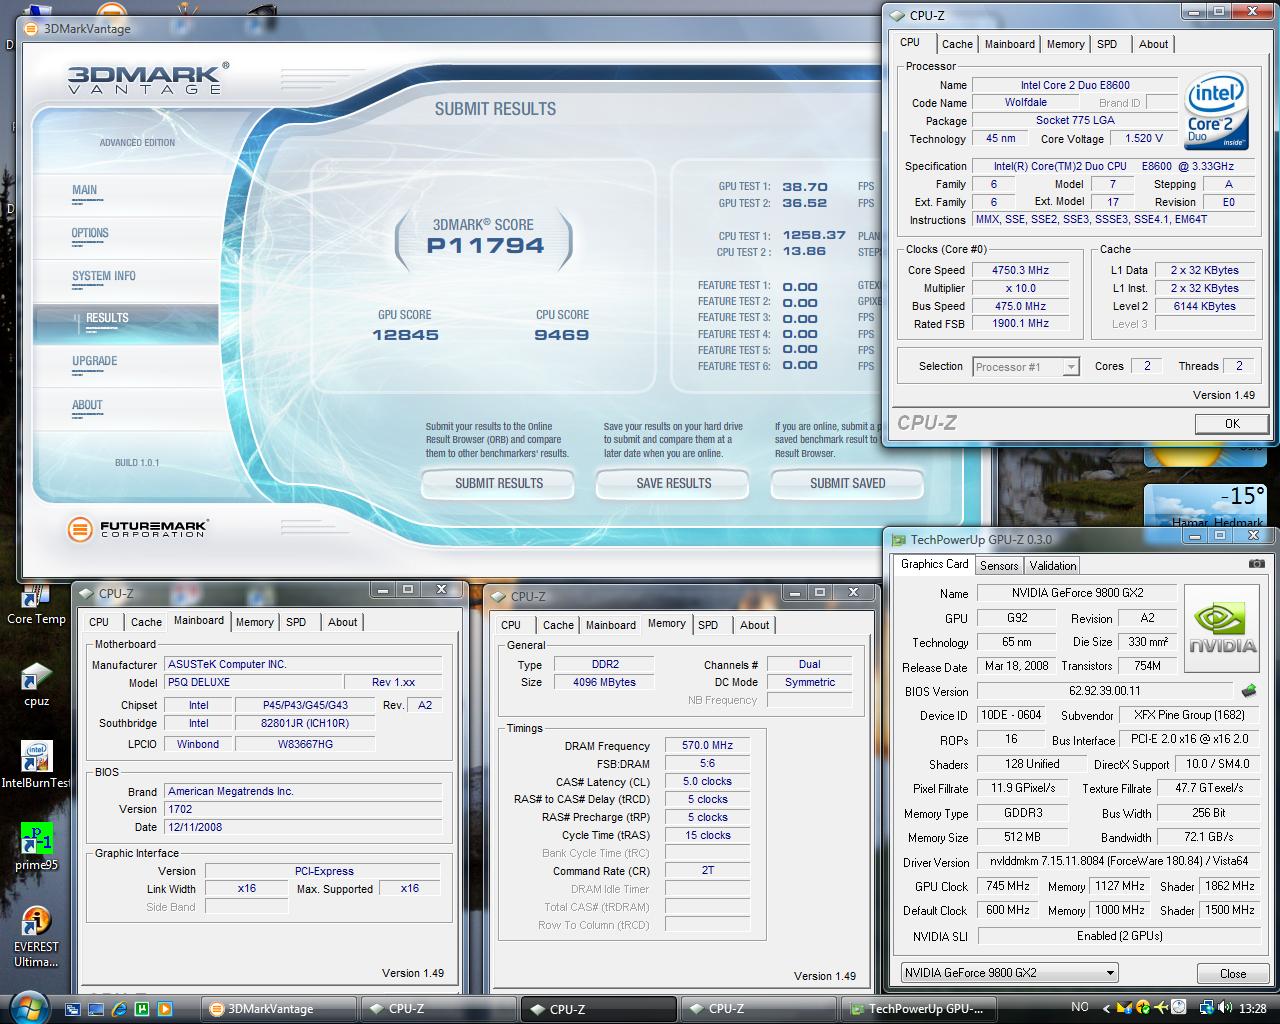Click the BIOS Version 62.92.39.00.11 field
Screen dimensions: 1280x1024
point(1104,691)
